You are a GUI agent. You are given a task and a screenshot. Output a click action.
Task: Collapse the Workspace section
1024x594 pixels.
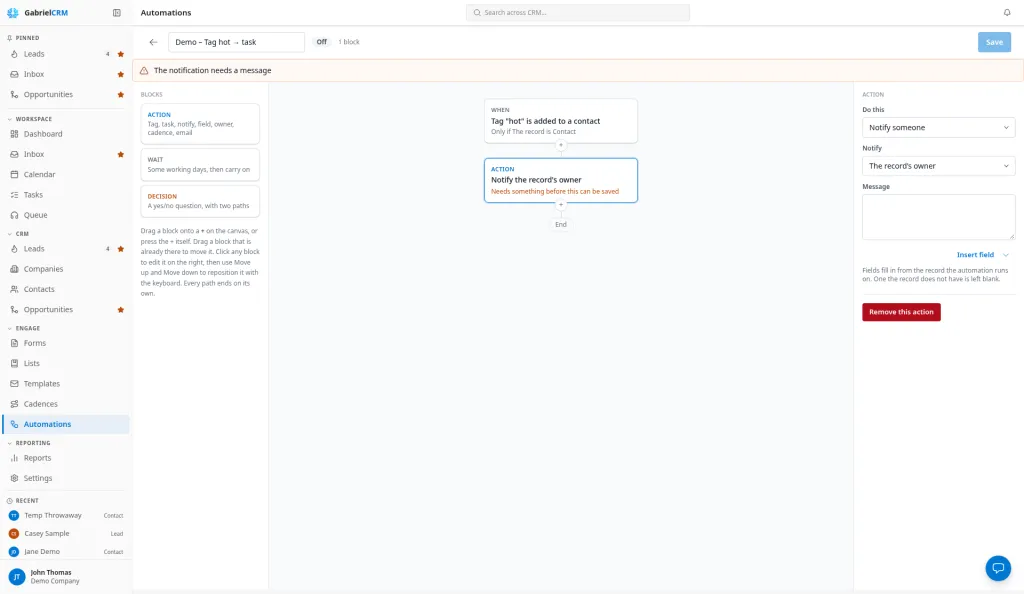(x=9, y=119)
